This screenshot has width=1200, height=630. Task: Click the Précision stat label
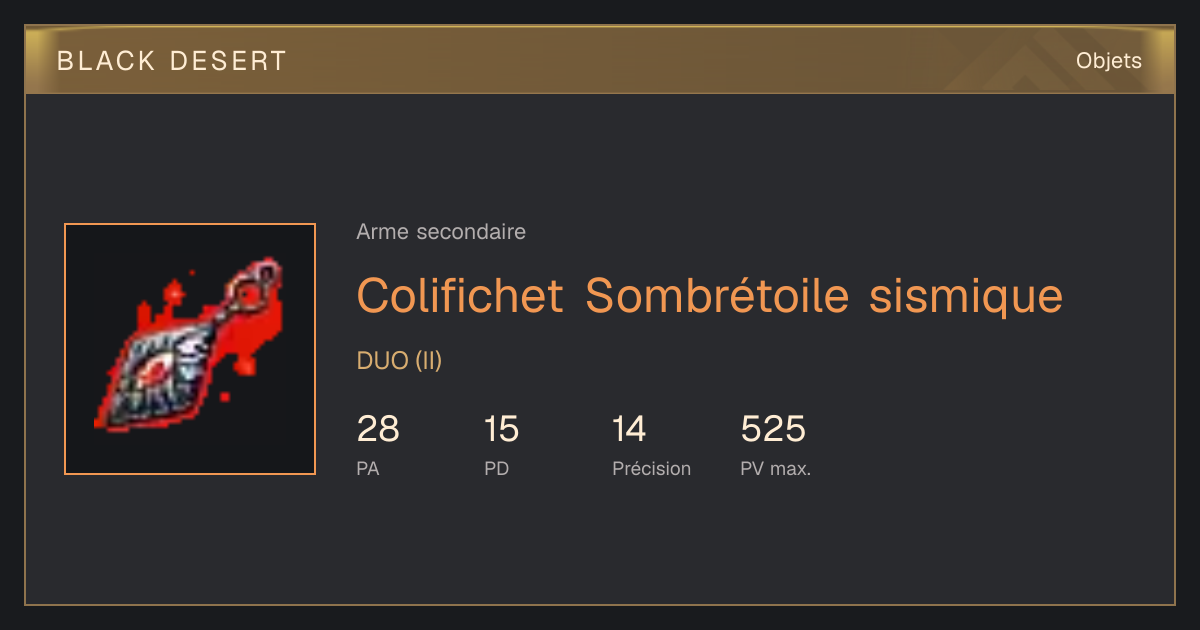651,468
